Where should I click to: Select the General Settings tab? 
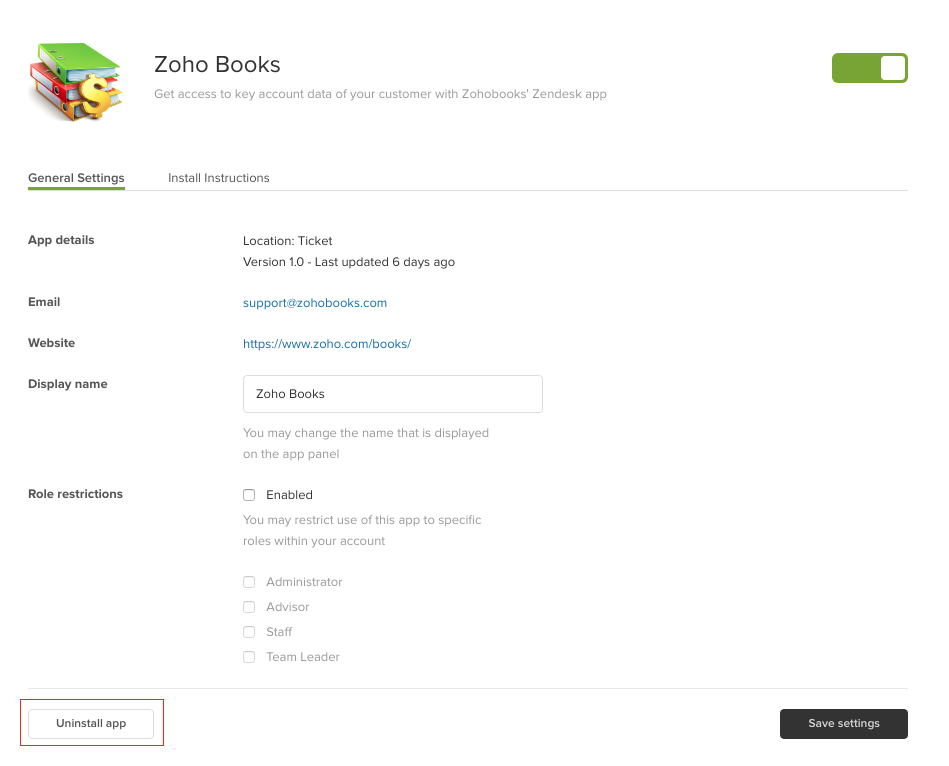tap(76, 178)
